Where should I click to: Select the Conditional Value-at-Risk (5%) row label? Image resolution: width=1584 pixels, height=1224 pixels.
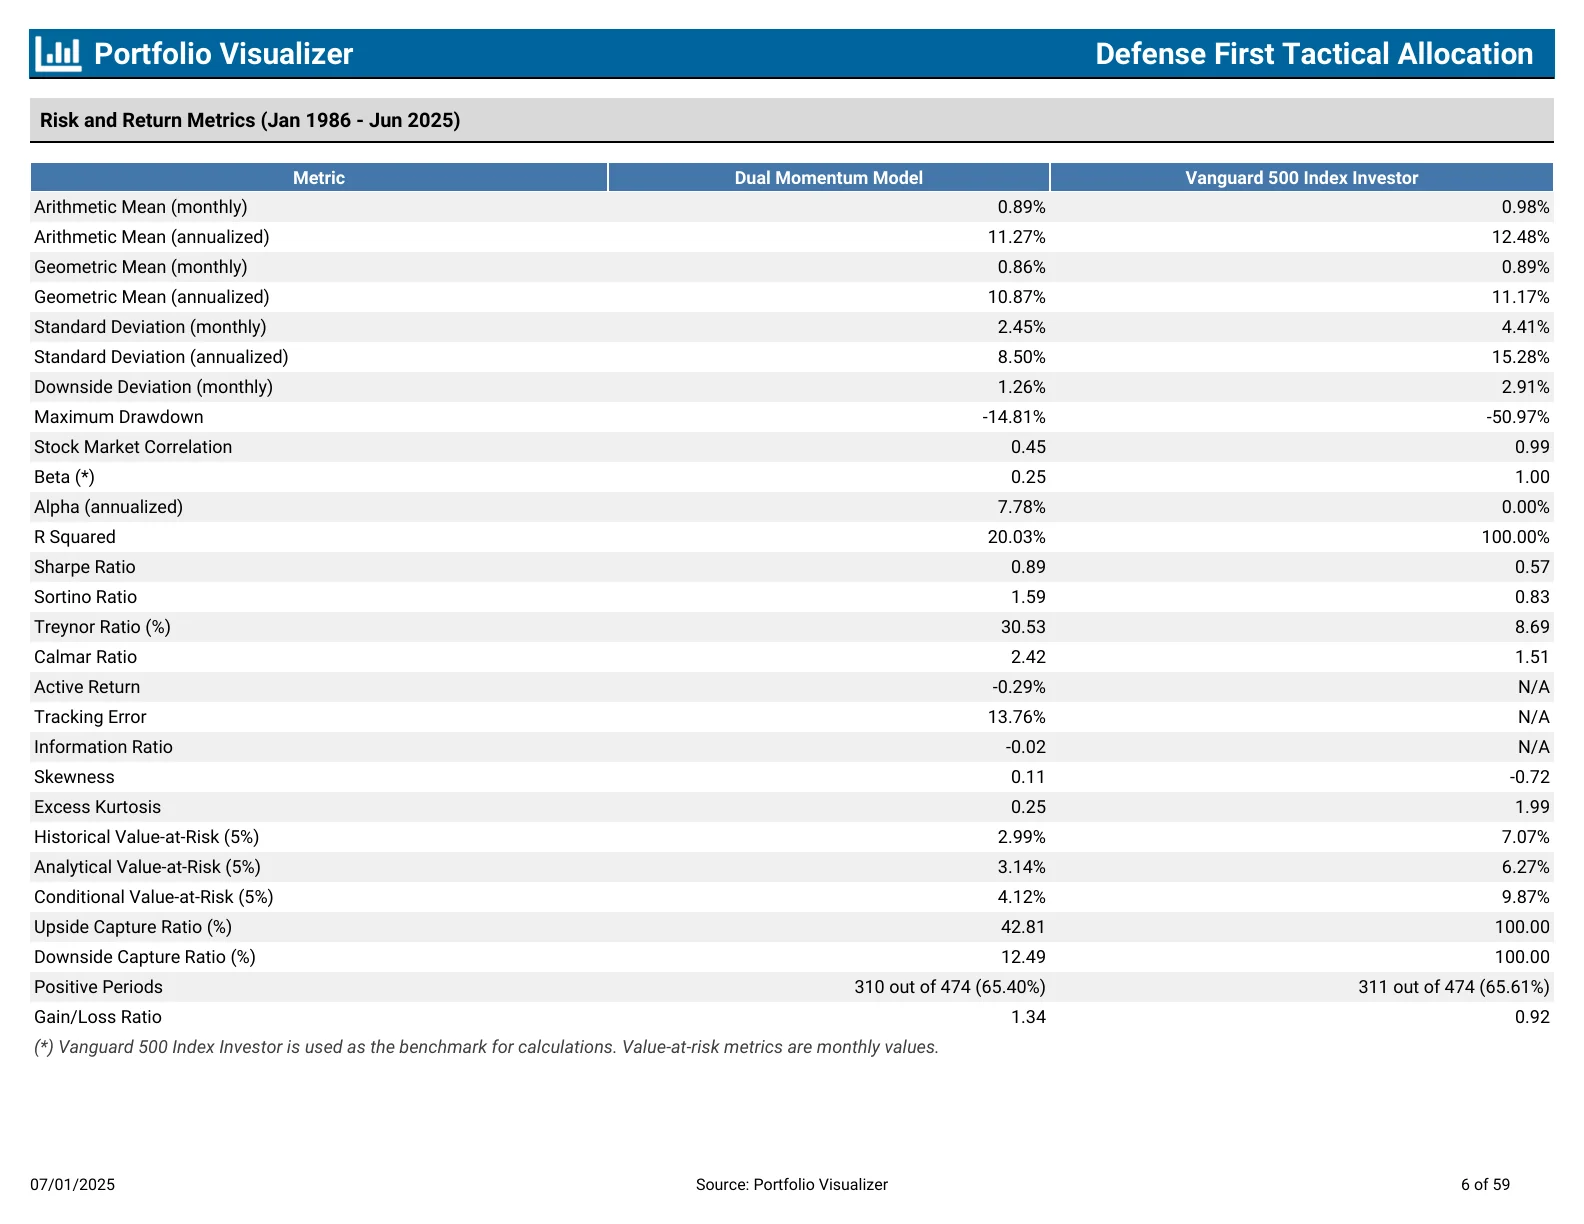[x=154, y=897]
